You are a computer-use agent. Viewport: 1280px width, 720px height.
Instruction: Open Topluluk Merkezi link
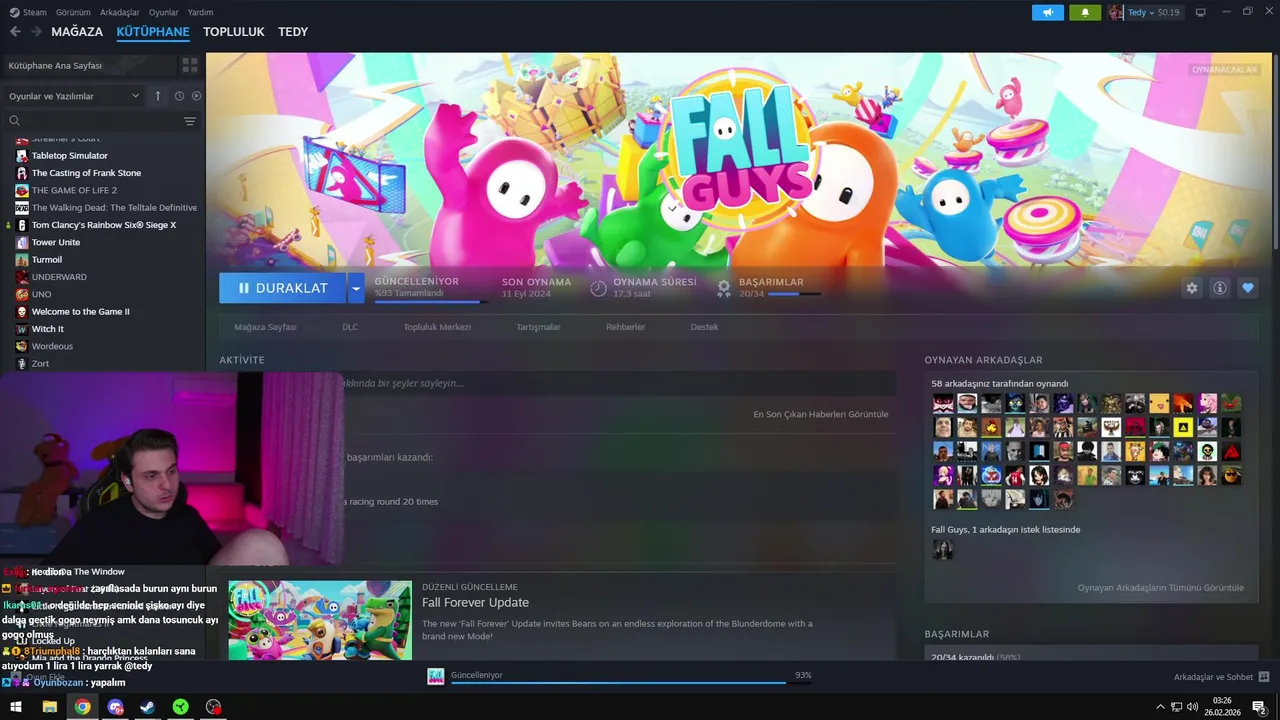[437, 327]
